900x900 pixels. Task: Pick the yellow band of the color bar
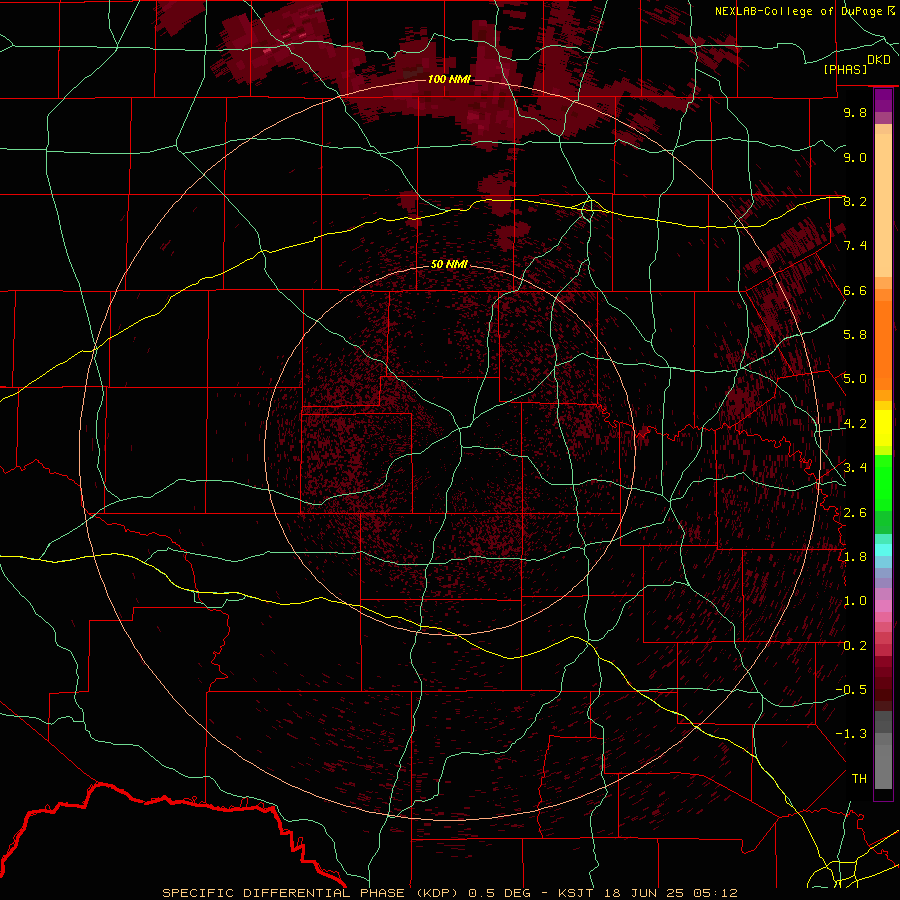point(883,427)
